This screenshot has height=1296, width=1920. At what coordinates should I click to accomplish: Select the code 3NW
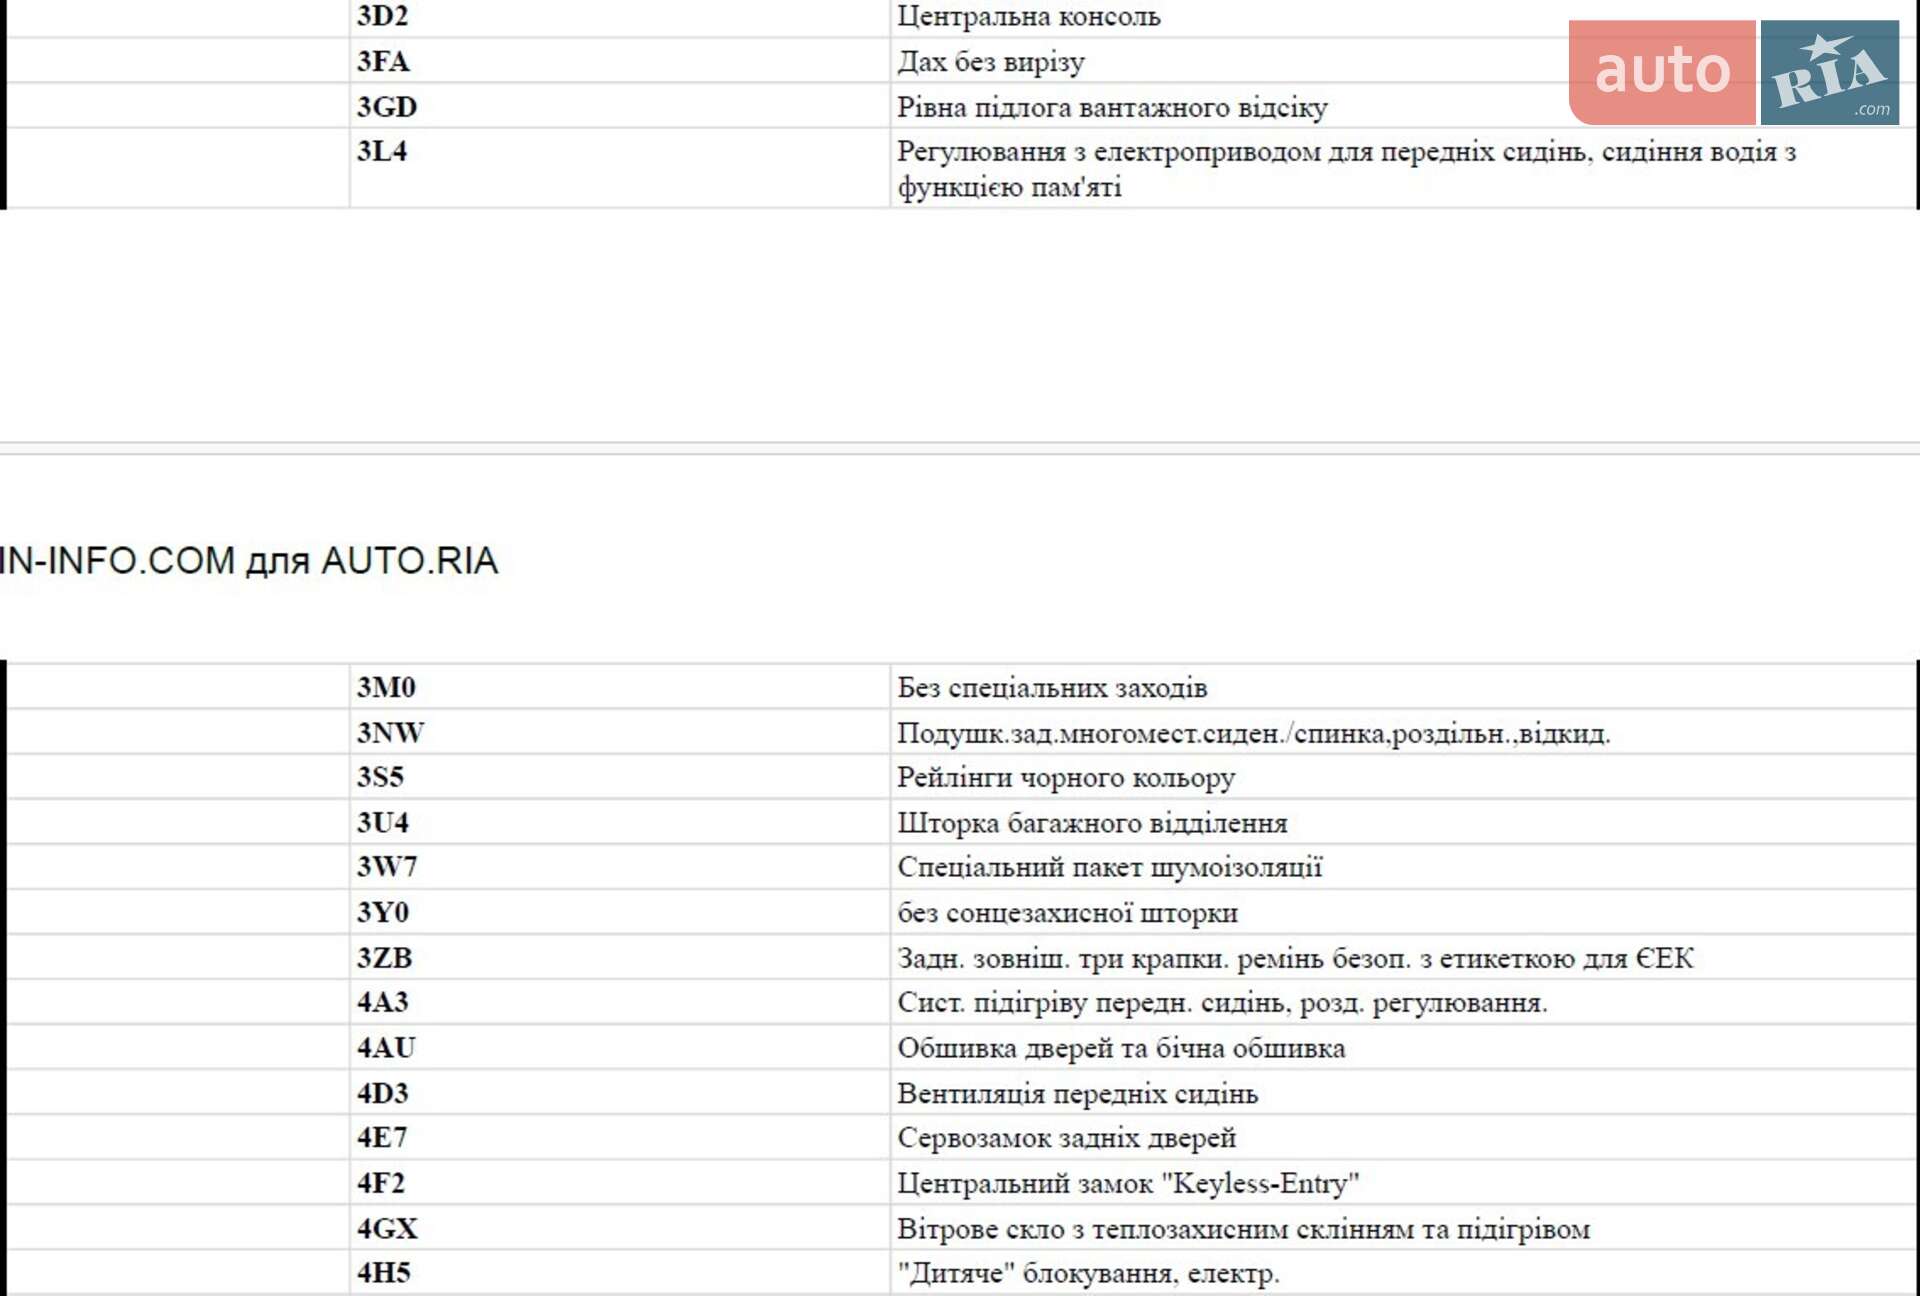click(391, 732)
